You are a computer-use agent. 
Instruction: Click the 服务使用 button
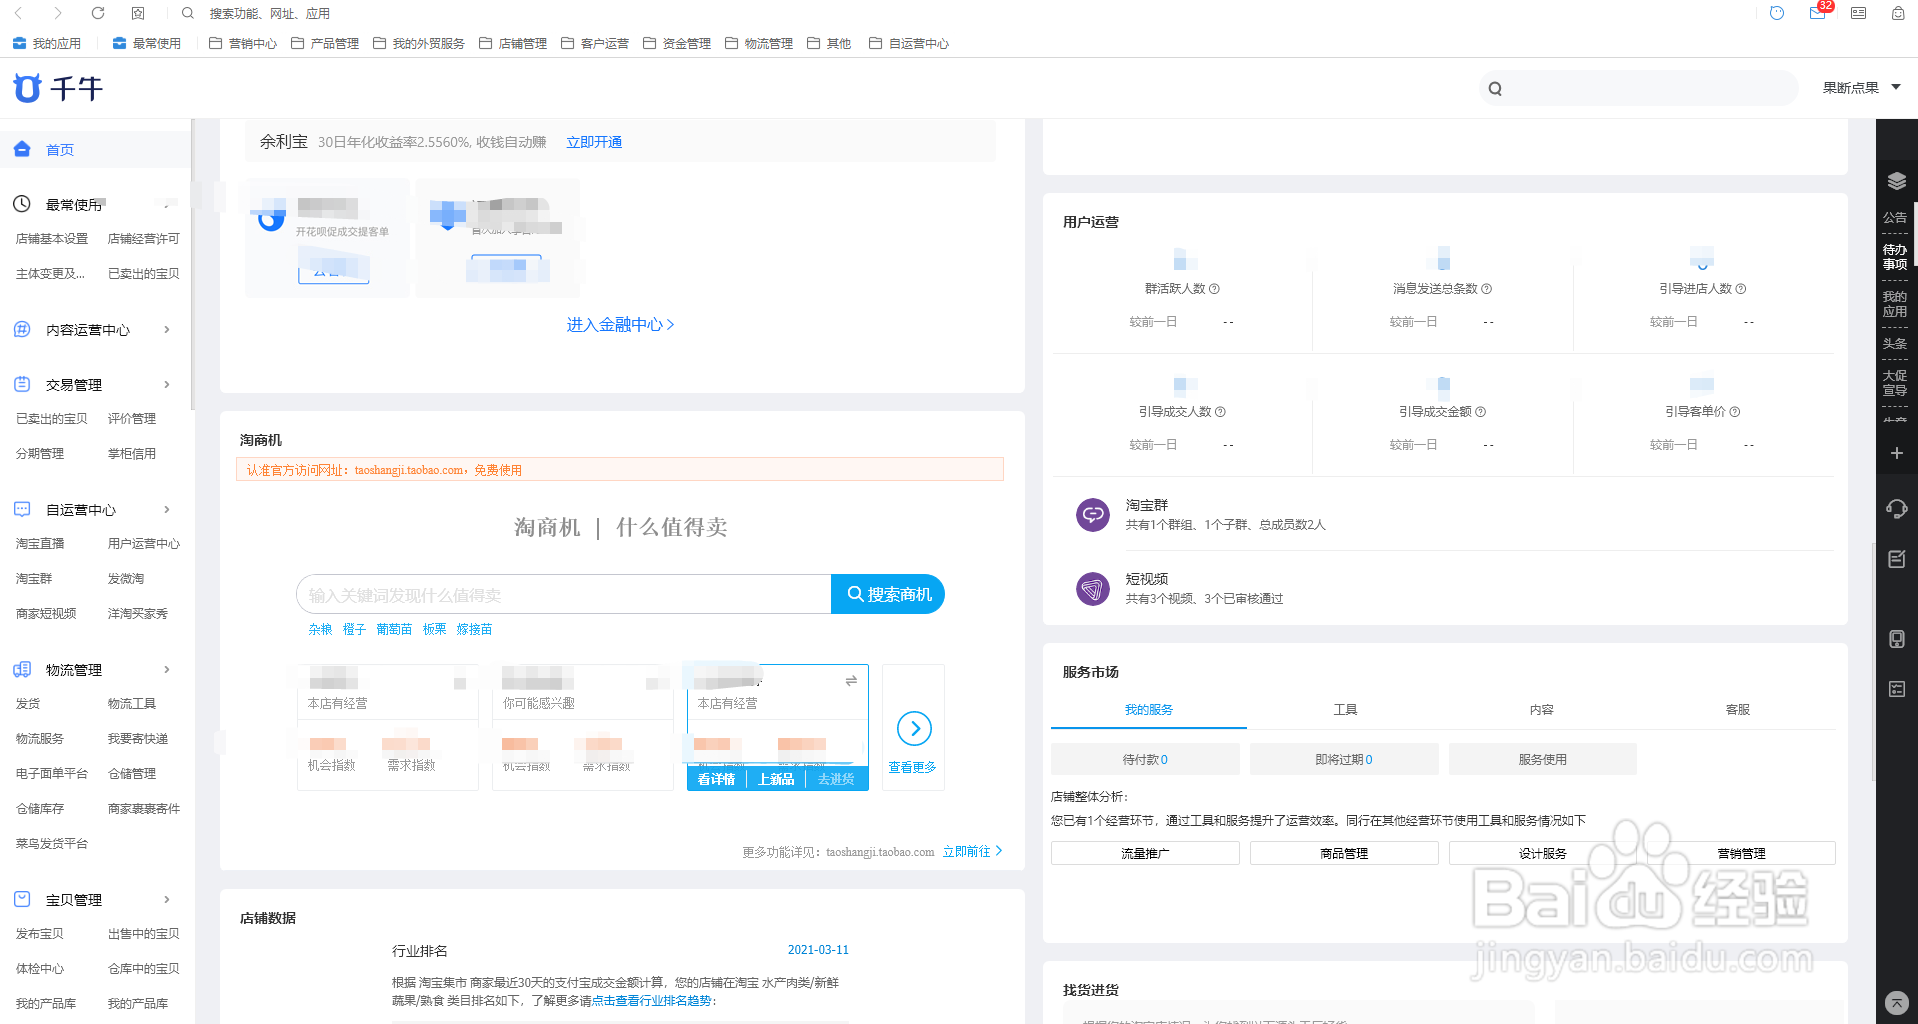tap(1542, 759)
